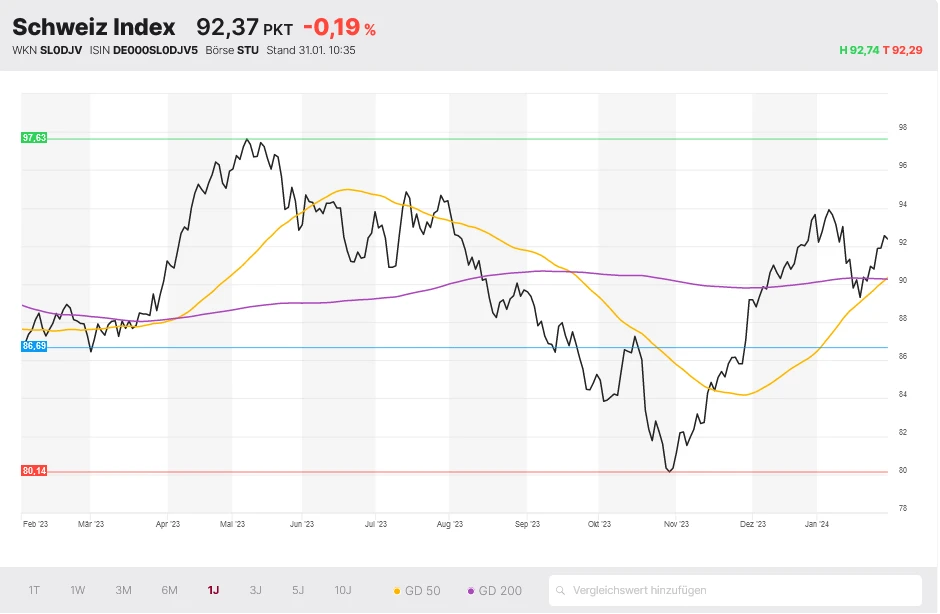Switch to the 3M chart view
This screenshot has height=614, width=940.
point(122,590)
